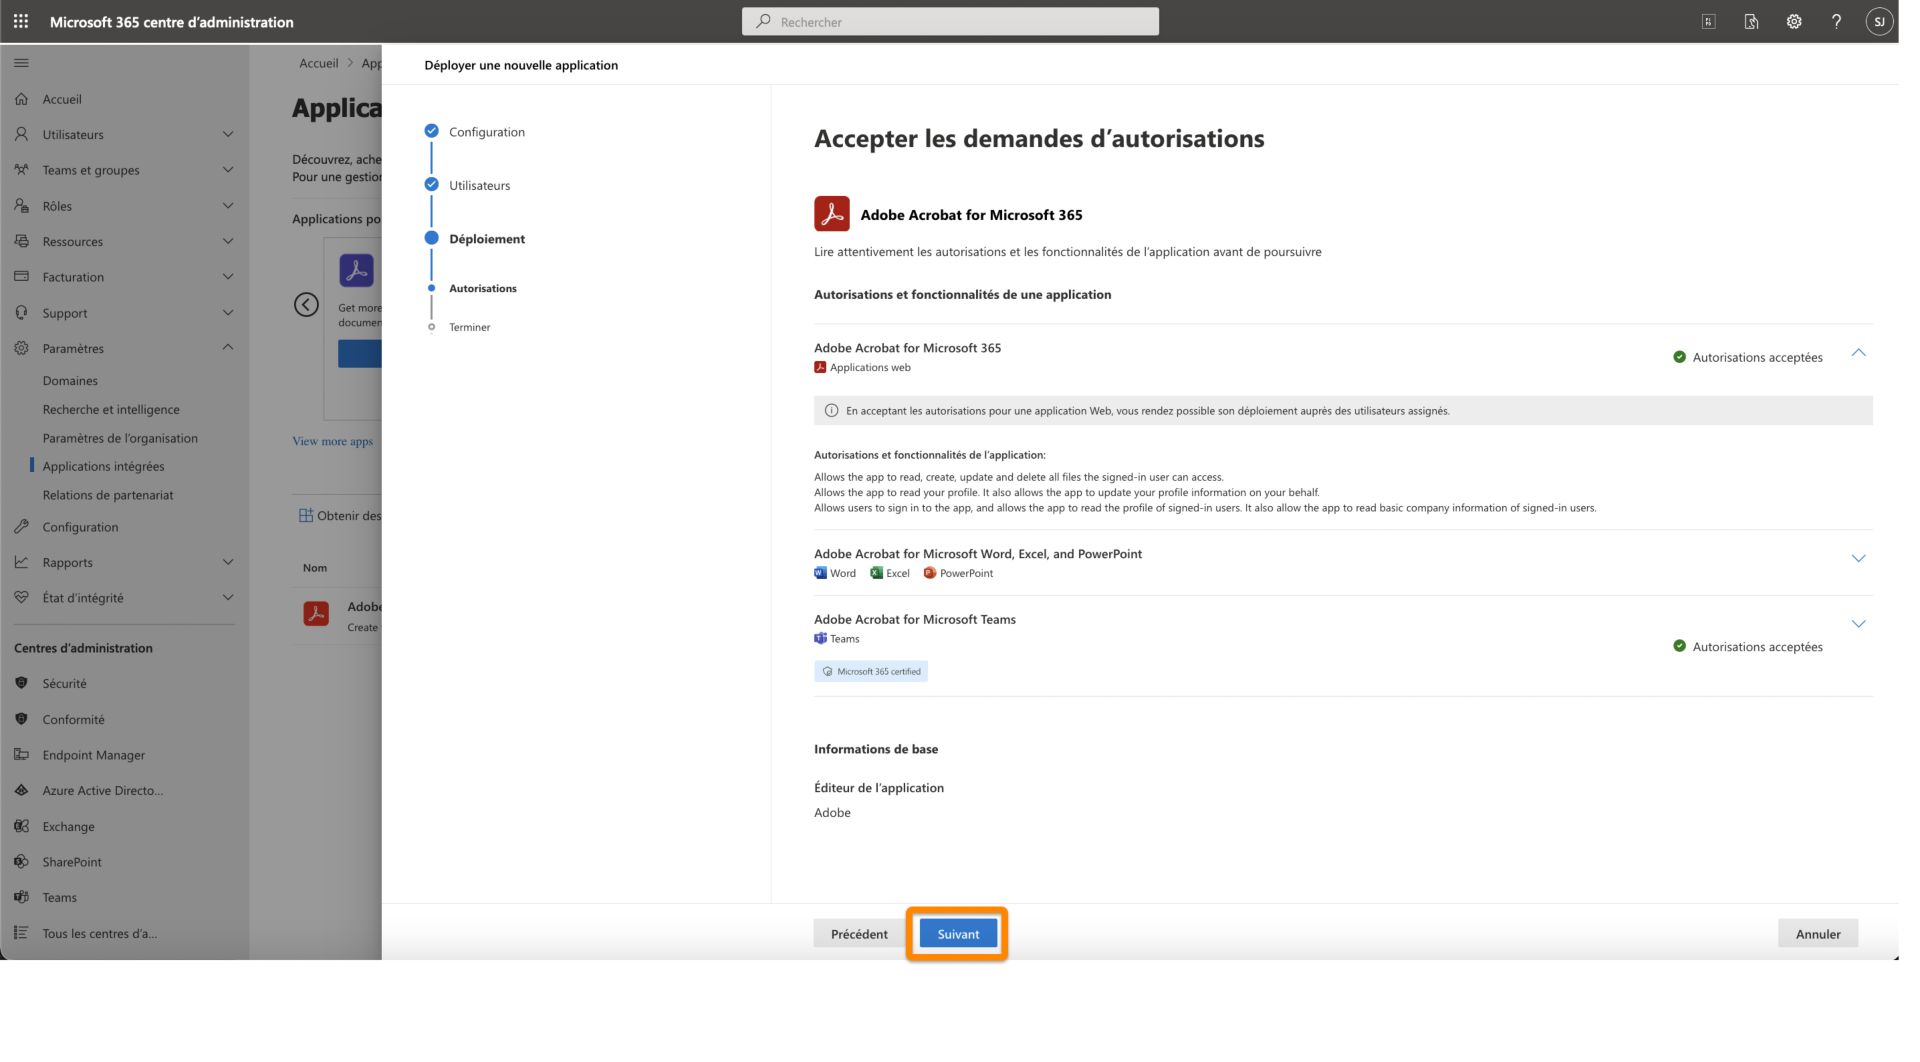Click the Support headset icon
Image resolution: width=1920 pixels, height=1062 pixels.
click(x=21, y=313)
